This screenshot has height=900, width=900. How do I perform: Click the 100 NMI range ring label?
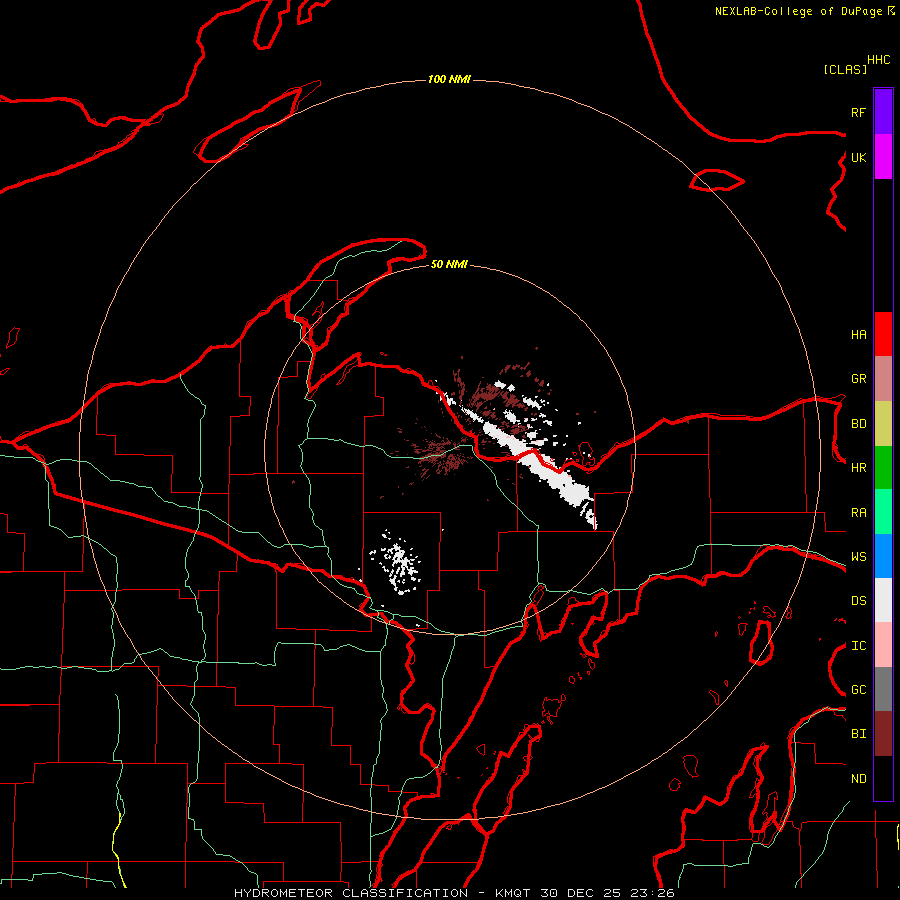tap(449, 79)
